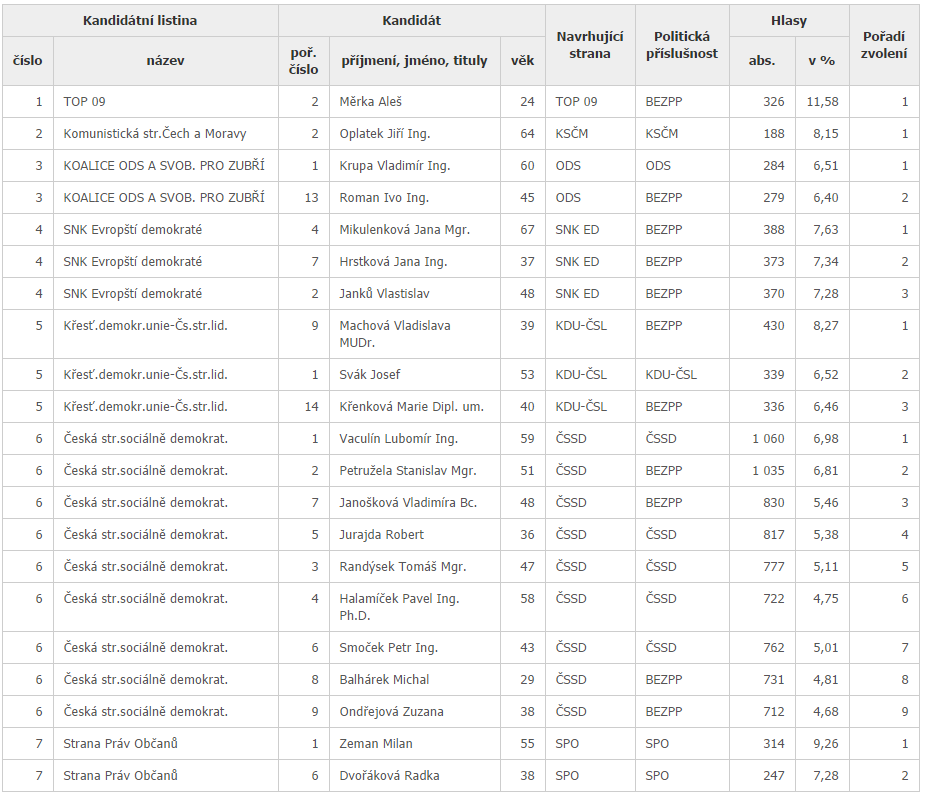Click 'Česká str.sociálně demokrat.' in Vaculín's row
The image size is (925, 799).
pyautogui.click(x=146, y=438)
